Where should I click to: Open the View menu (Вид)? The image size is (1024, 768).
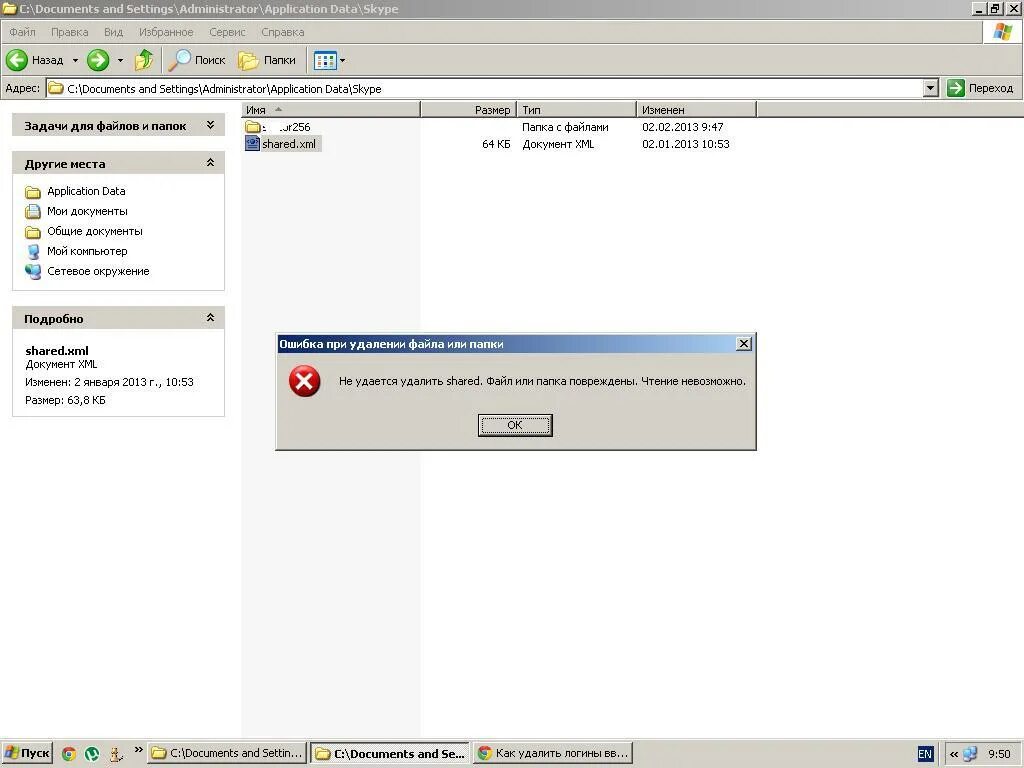[x=113, y=32]
